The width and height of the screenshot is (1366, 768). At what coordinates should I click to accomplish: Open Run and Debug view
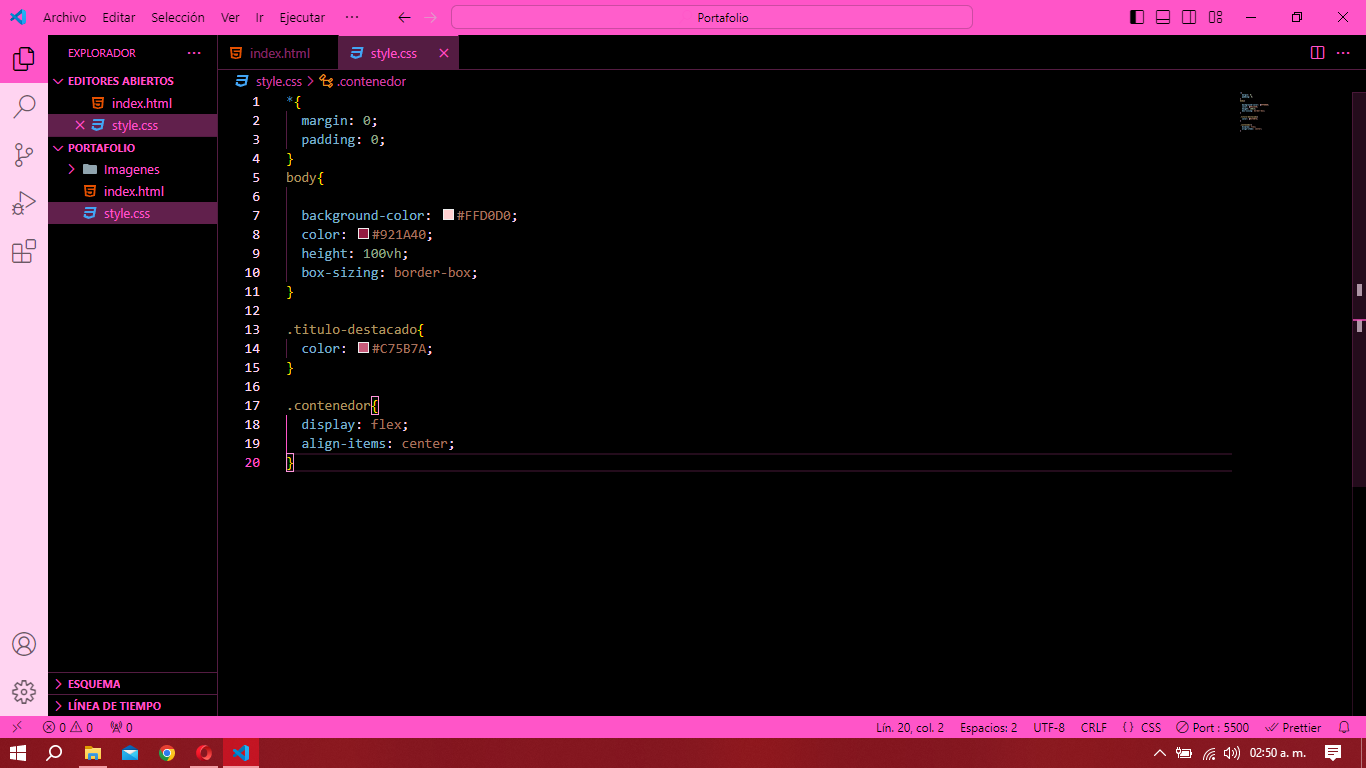pos(24,203)
